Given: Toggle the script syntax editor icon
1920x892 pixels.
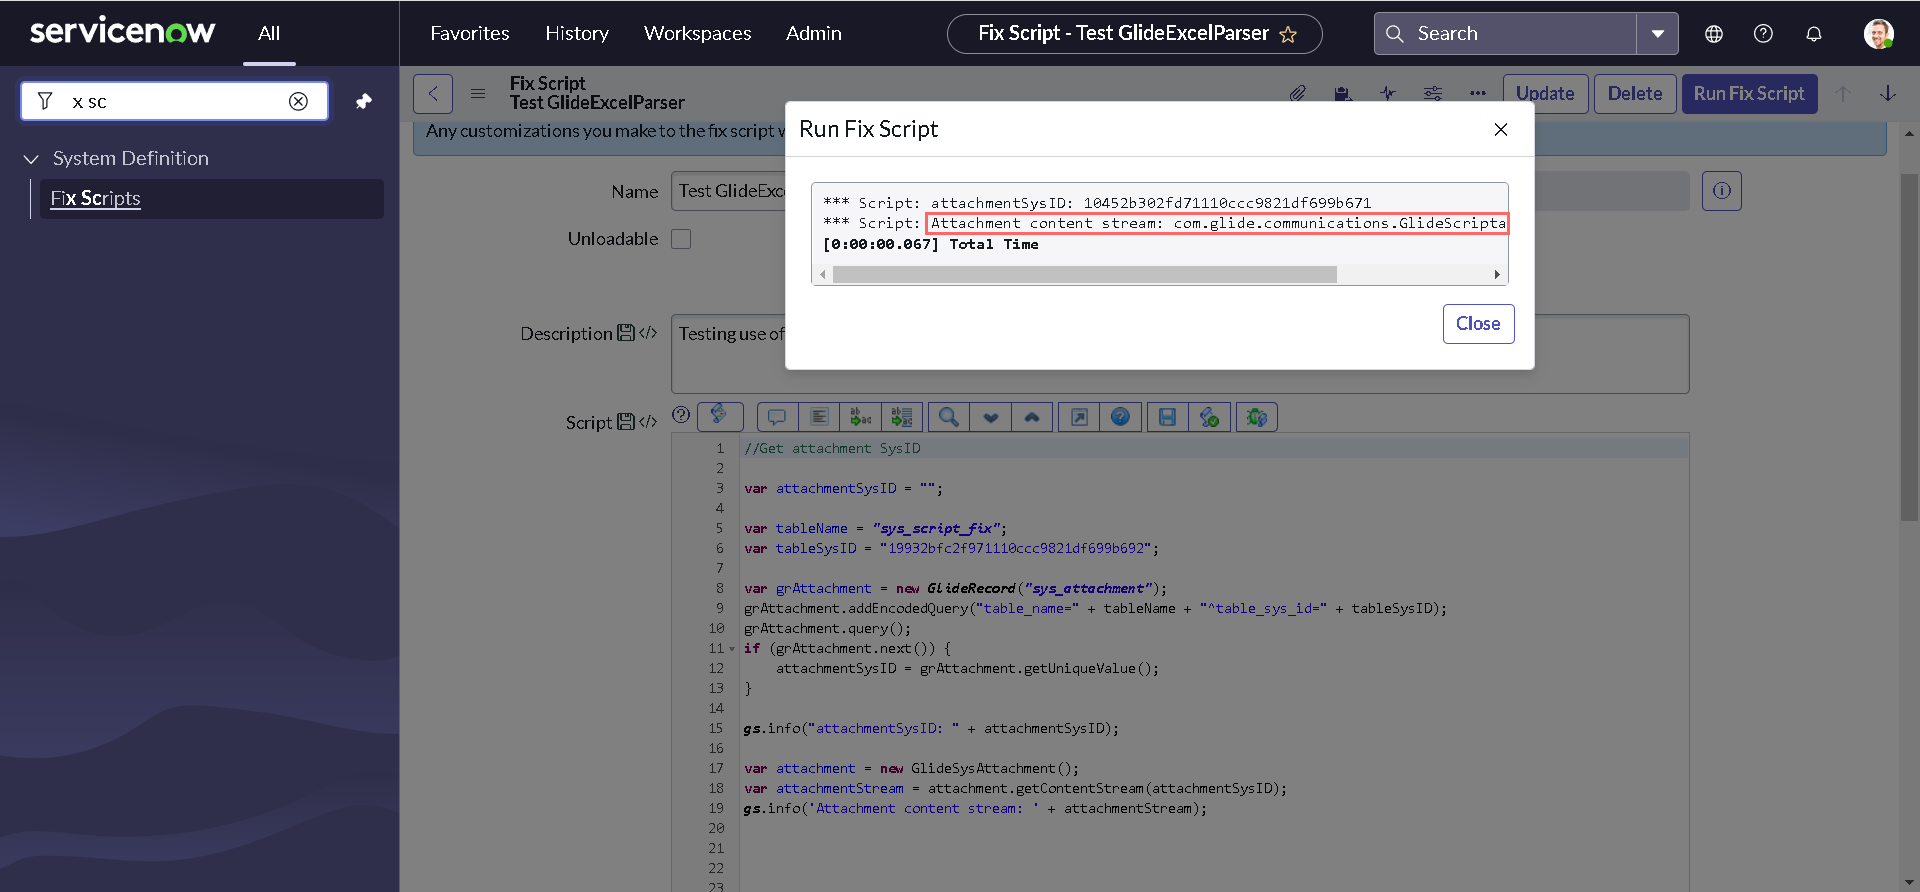Looking at the screenshot, I should point(720,417).
